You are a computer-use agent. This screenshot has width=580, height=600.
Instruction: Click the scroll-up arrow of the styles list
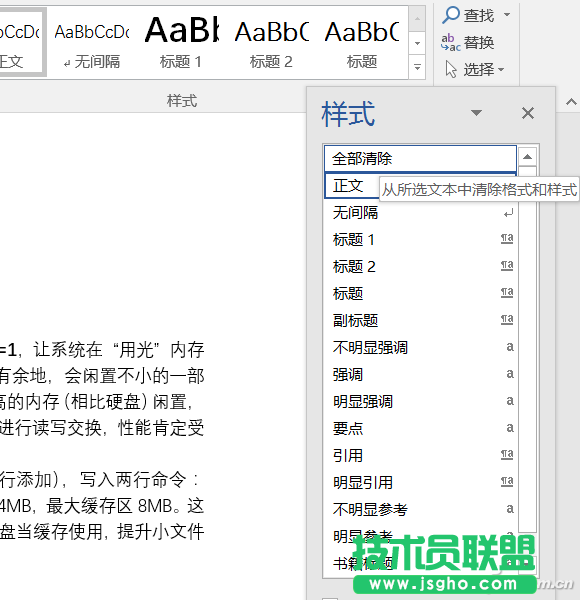click(528, 157)
